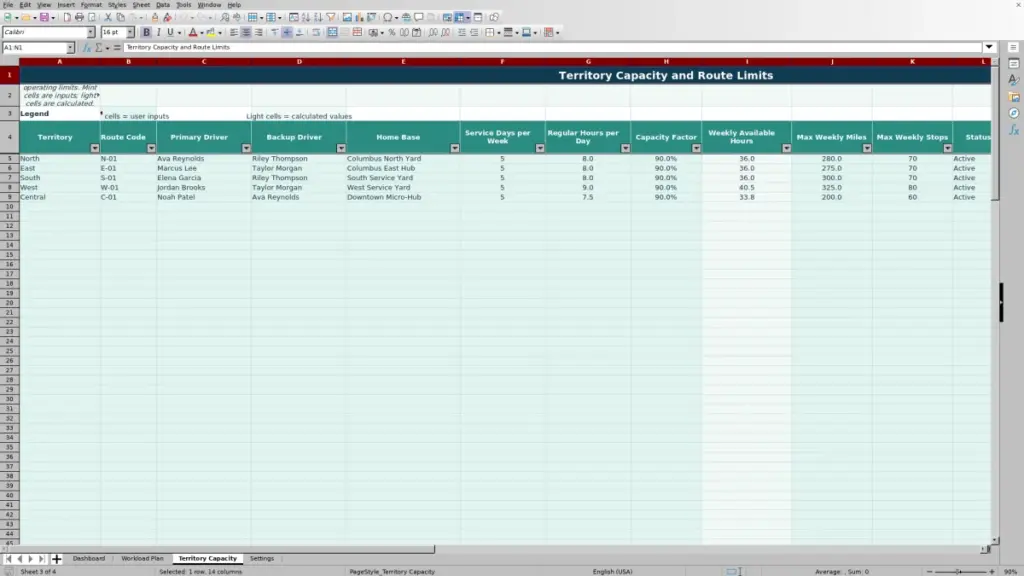Go to the last sheet tab button
The image size is (1024, 576).
42,559
